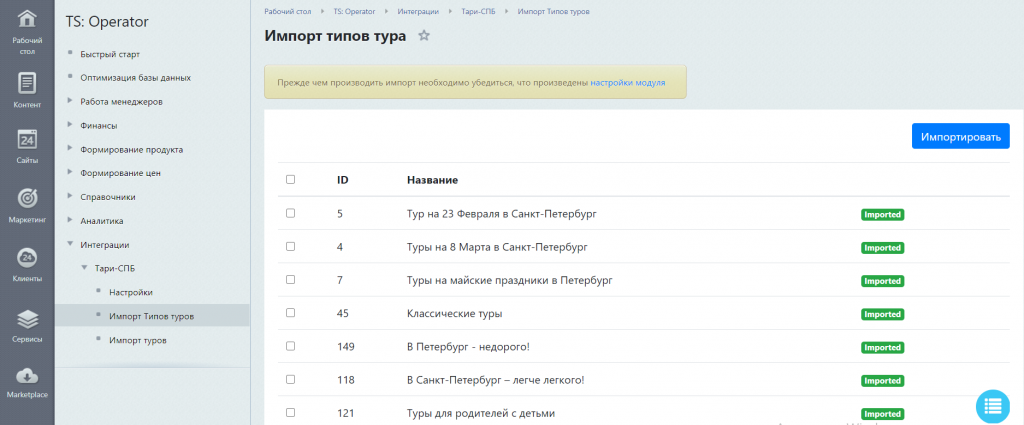Viewport: 1024px width, 425px height.
Task: Add page to favorites with star icon
Action: (x=424, y=36)
